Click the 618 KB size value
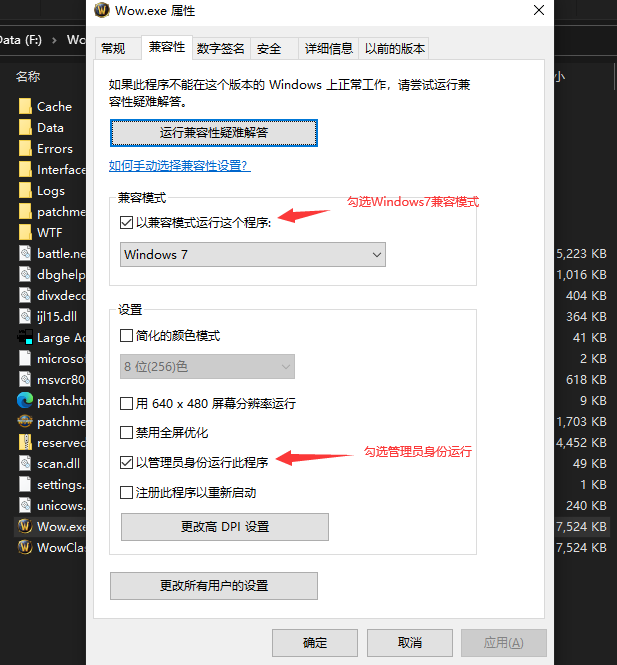 [586, 380]
